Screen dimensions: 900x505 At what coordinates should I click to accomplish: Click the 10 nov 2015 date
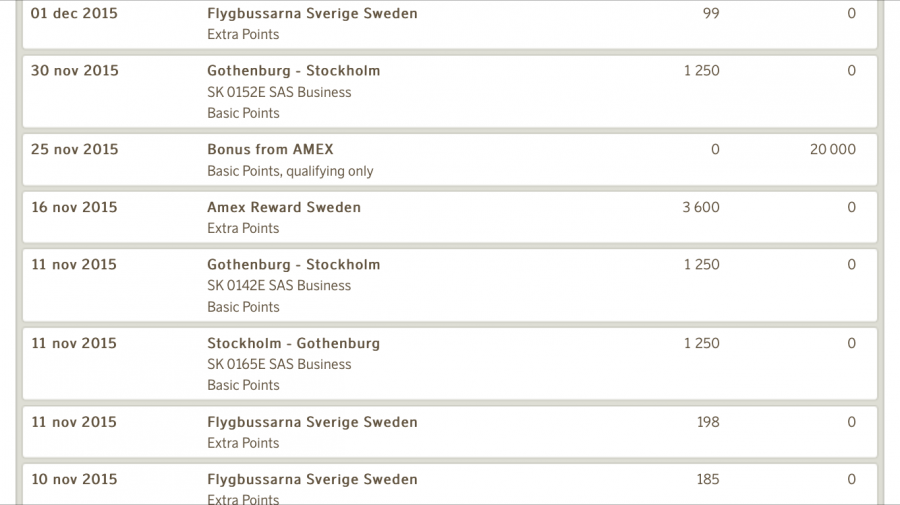74,480
